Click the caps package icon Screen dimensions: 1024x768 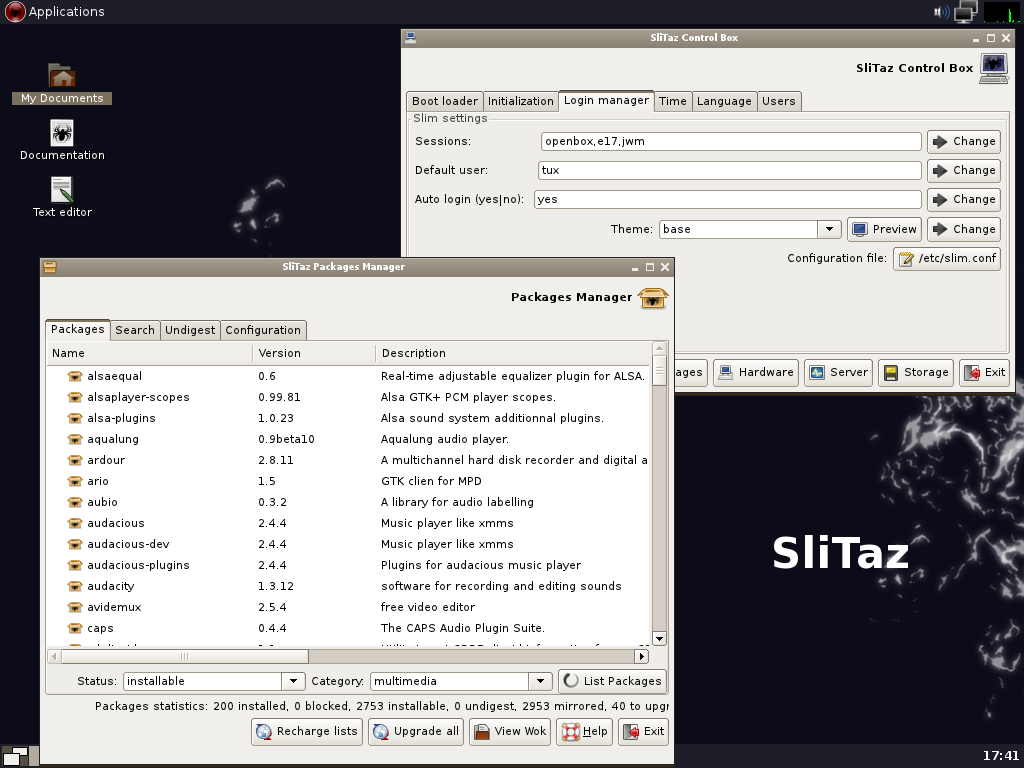pos(75,628)
